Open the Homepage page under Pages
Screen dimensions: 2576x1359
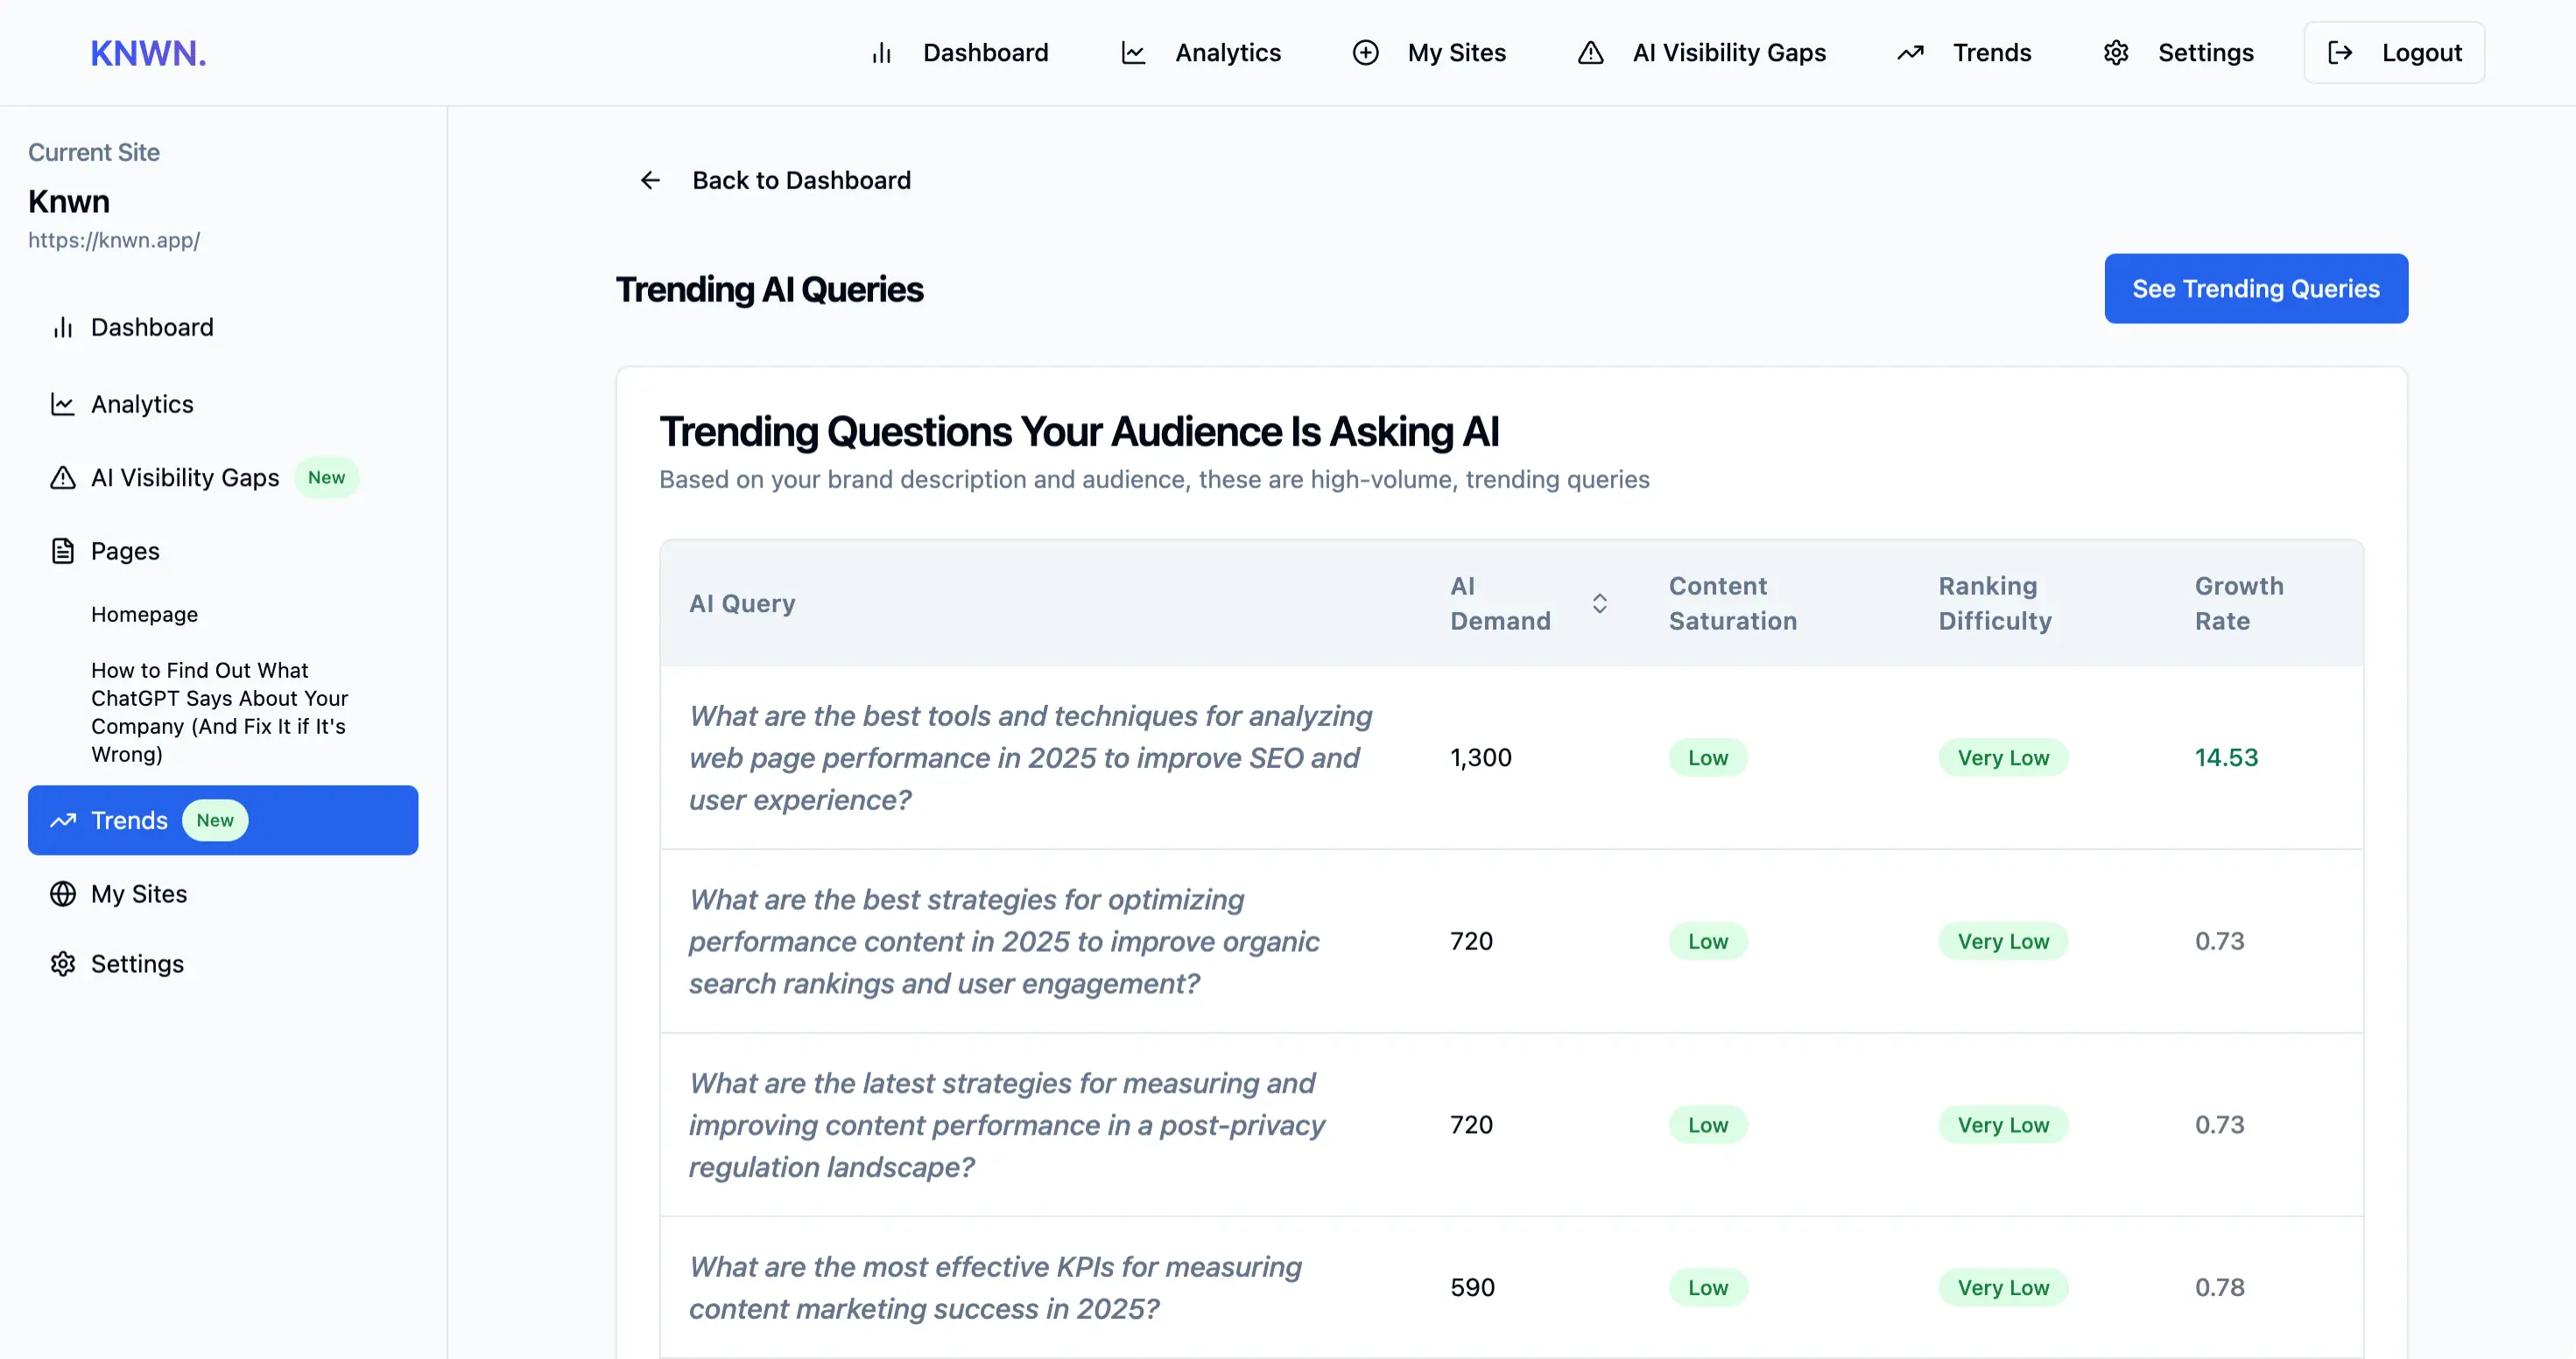[x=144, y=614]
